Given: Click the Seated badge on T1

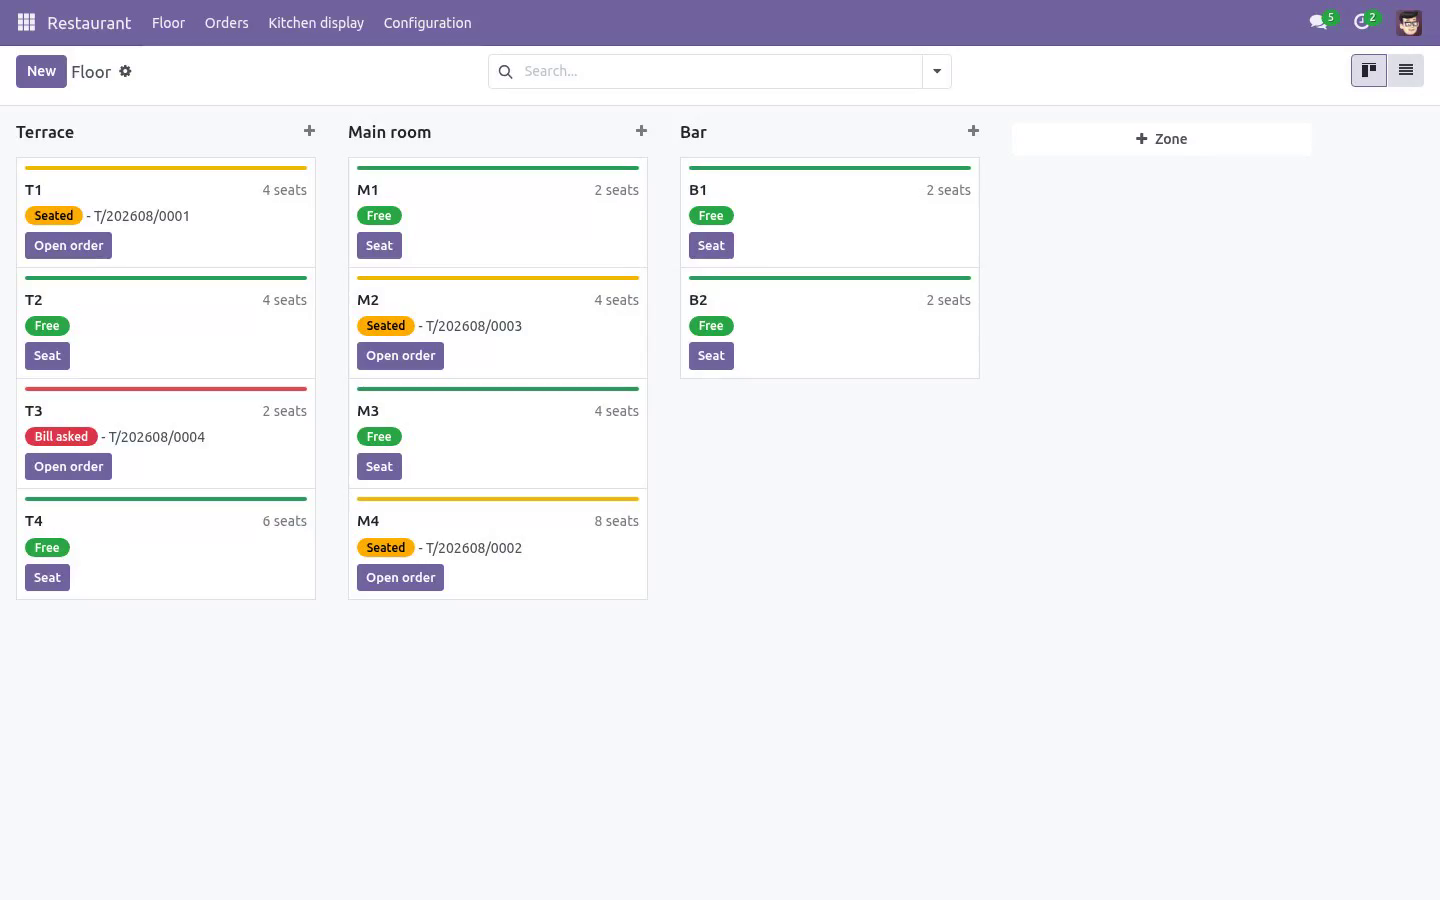Looking at the screenshot, I should (x=53, y=215).
